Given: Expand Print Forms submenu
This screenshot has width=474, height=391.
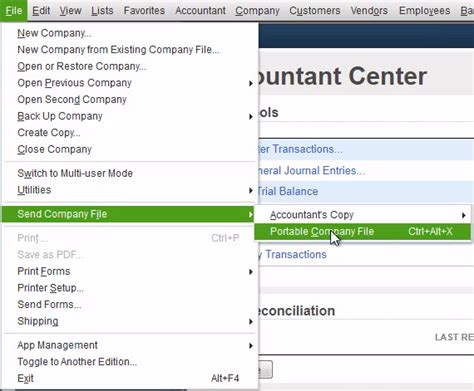Looking at the screenshot, I should click(129, 271).
